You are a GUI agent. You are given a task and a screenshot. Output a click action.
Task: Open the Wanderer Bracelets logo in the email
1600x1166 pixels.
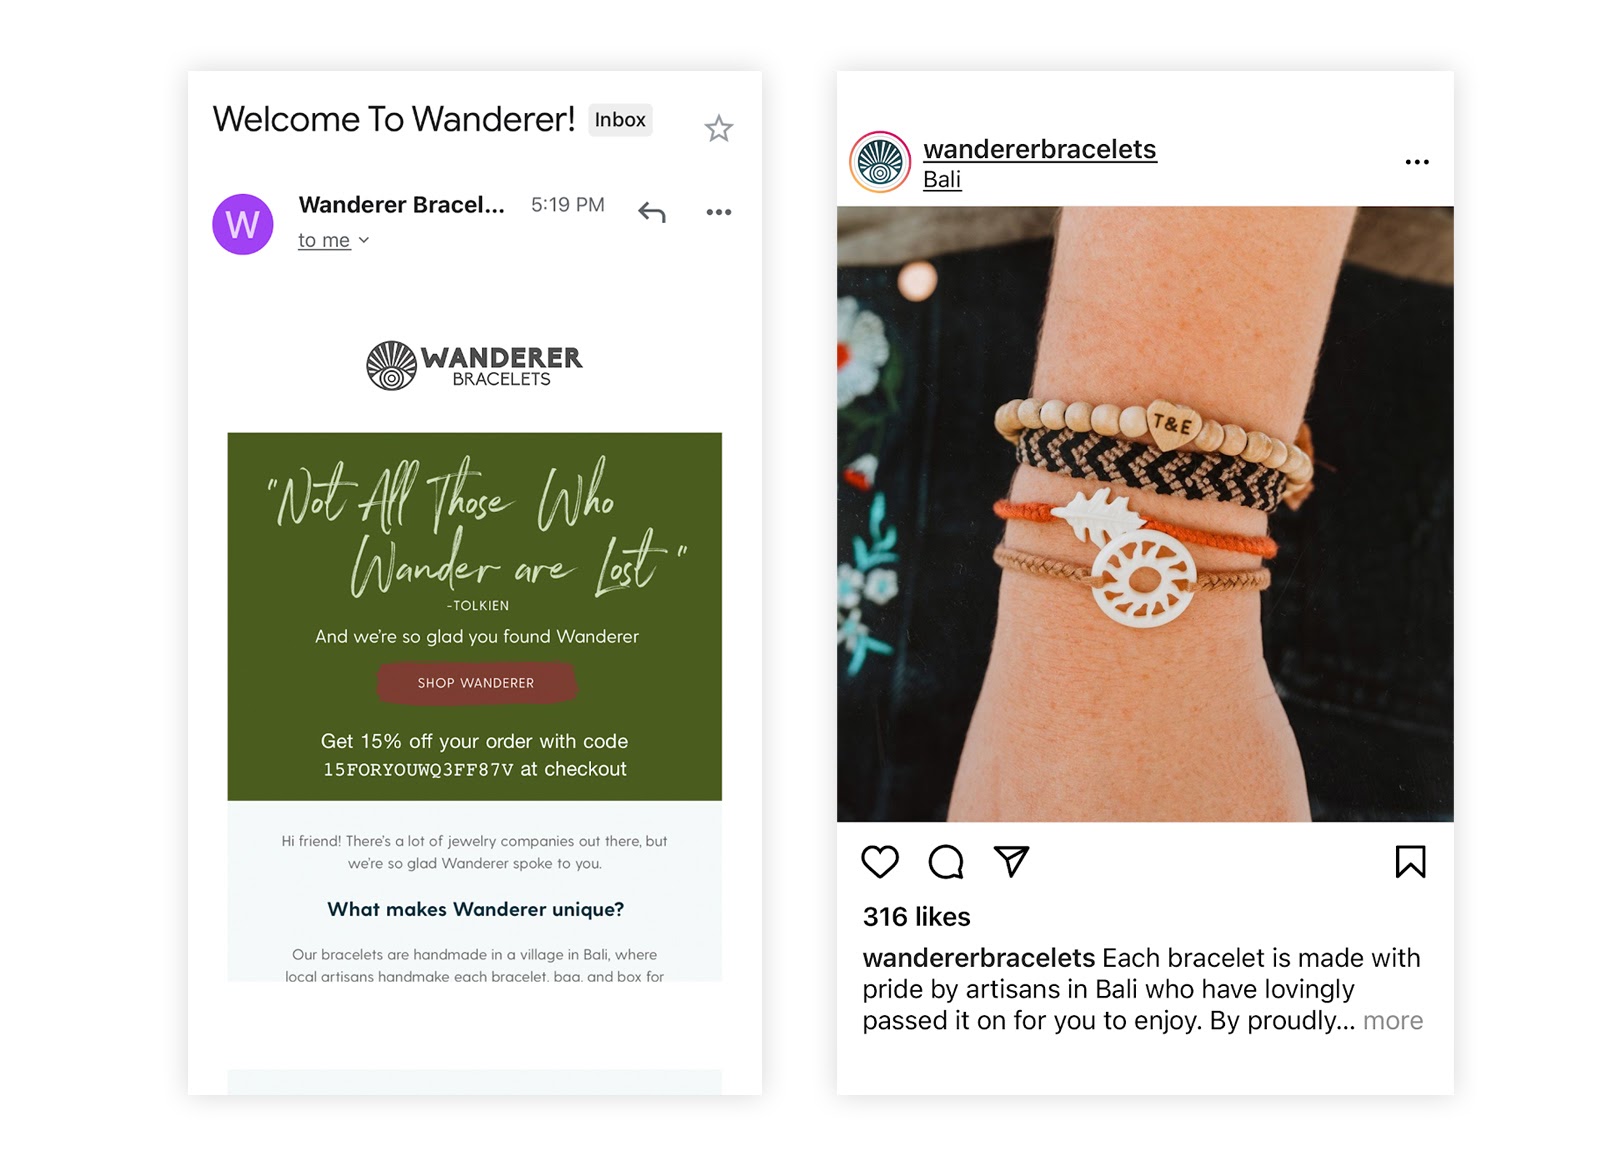474,365
